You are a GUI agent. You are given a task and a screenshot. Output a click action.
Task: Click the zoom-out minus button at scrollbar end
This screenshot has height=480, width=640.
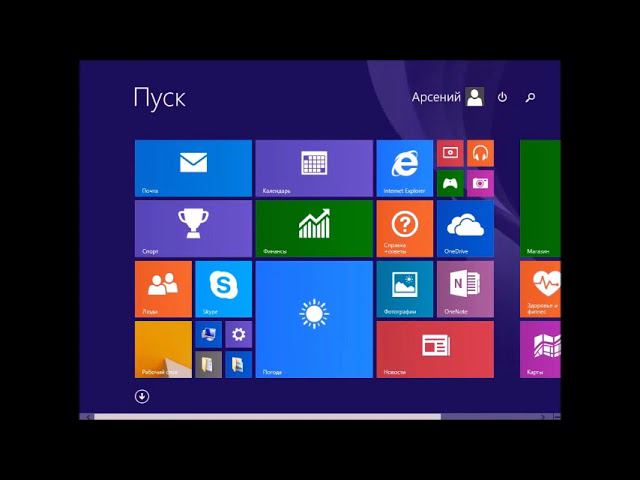pyautogui.click(x=557, y=416)
